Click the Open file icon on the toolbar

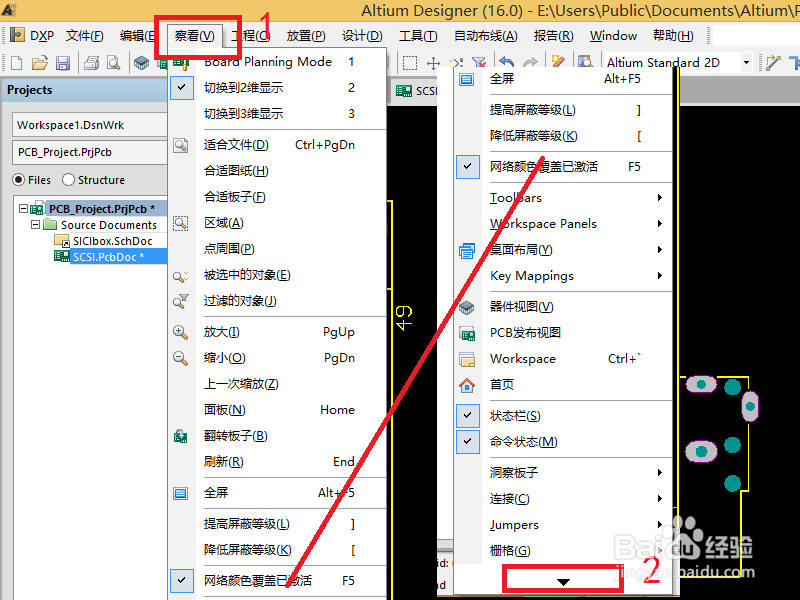coord(38,62)
